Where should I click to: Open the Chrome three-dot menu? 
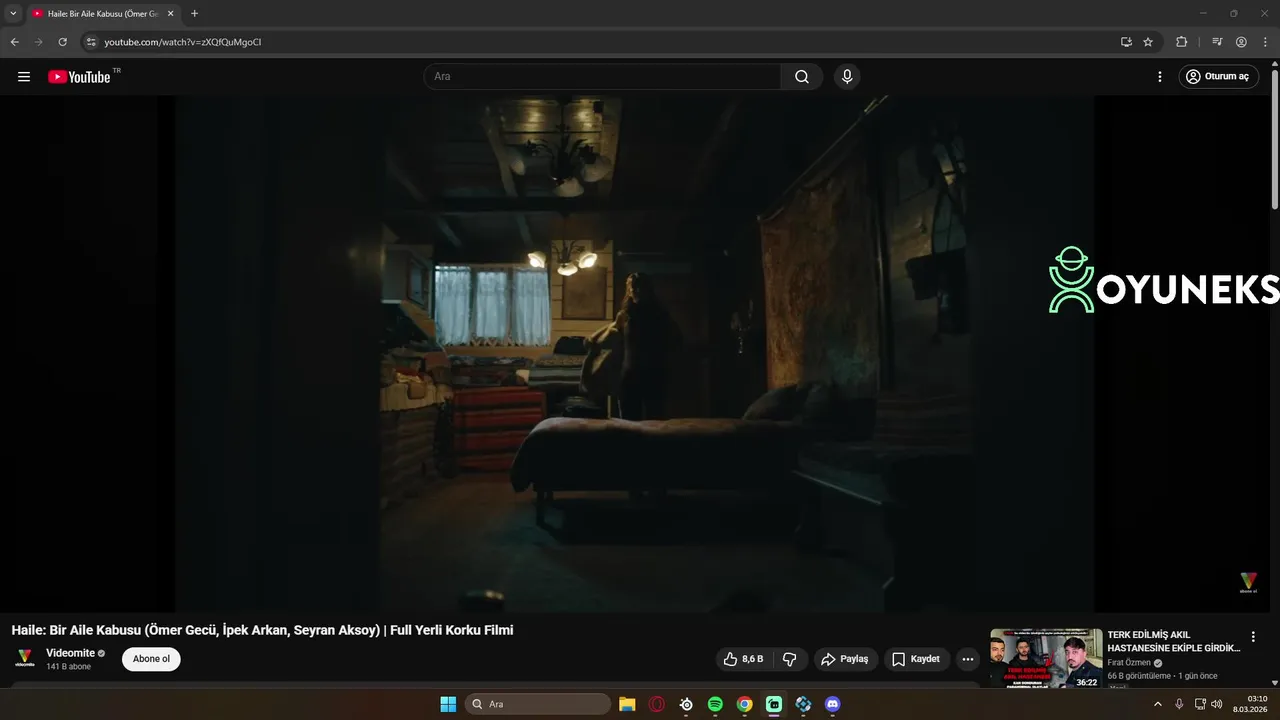(x=1265, y=42)
